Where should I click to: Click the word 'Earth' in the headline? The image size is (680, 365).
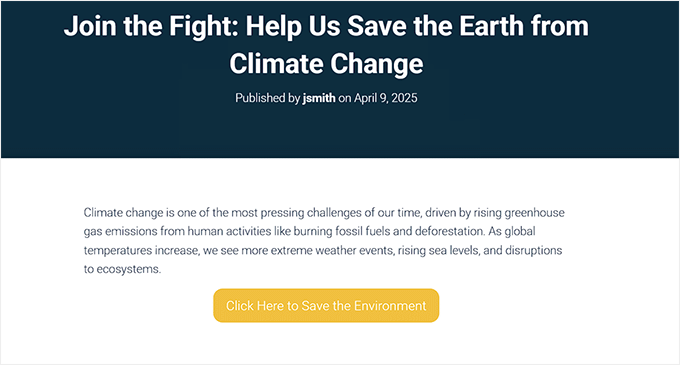[x=492, y=26]
